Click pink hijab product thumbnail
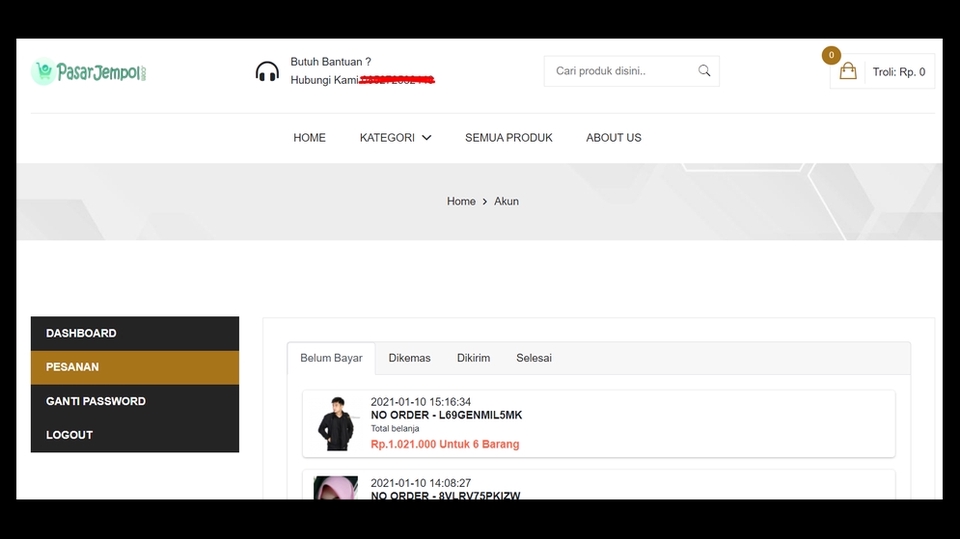Viewport: 960px width, 539px height. [x=336, y=488]
